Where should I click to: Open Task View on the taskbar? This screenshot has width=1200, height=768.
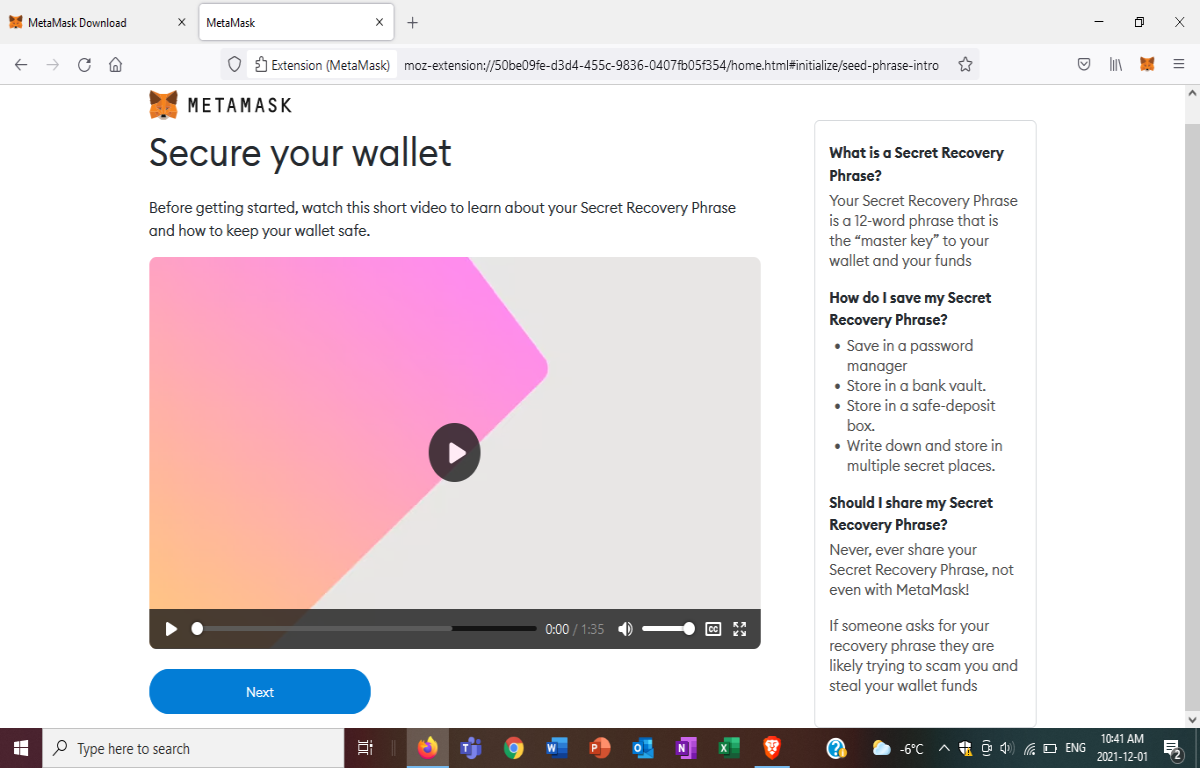coord(365,748)
